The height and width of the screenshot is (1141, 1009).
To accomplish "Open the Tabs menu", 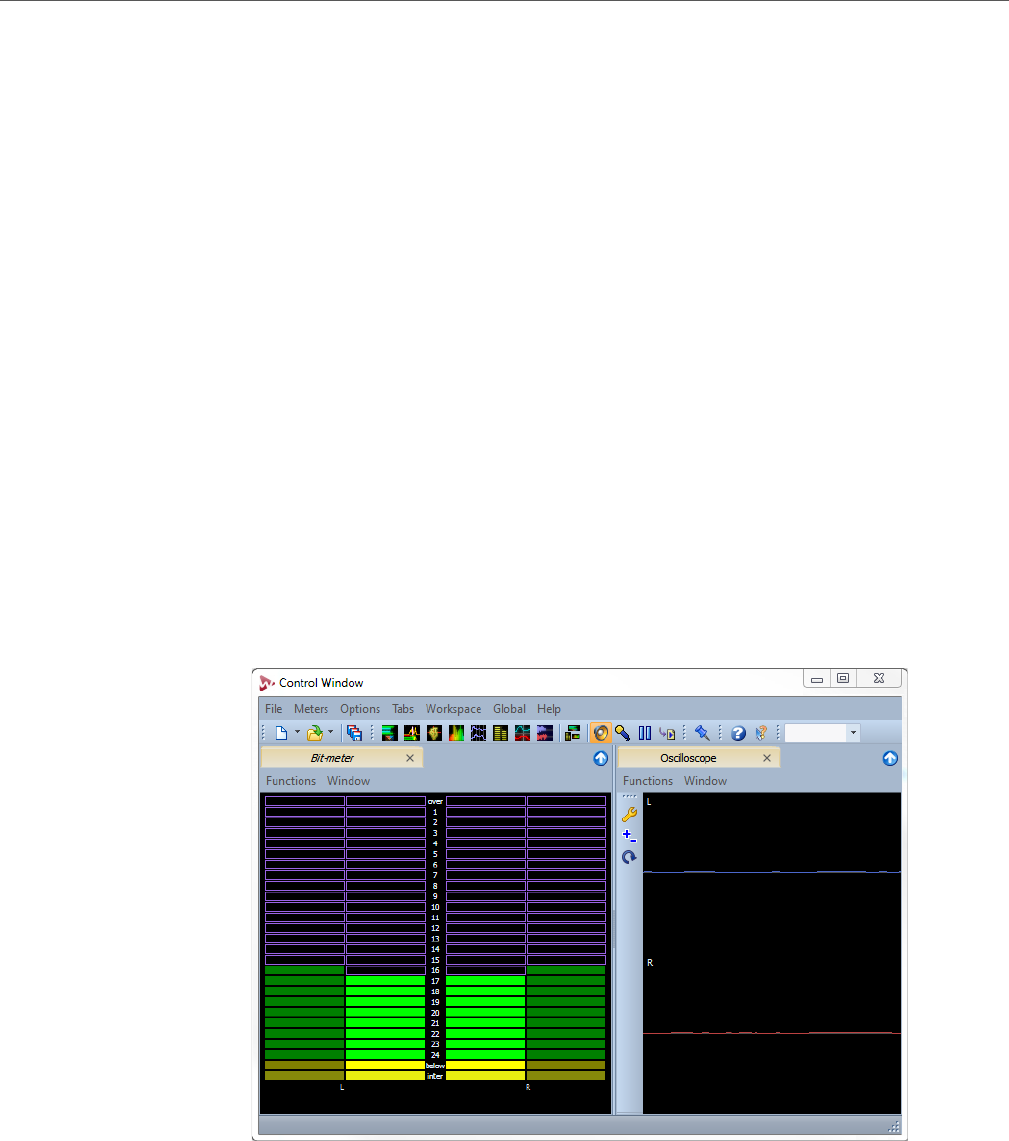I will [403, 709].
